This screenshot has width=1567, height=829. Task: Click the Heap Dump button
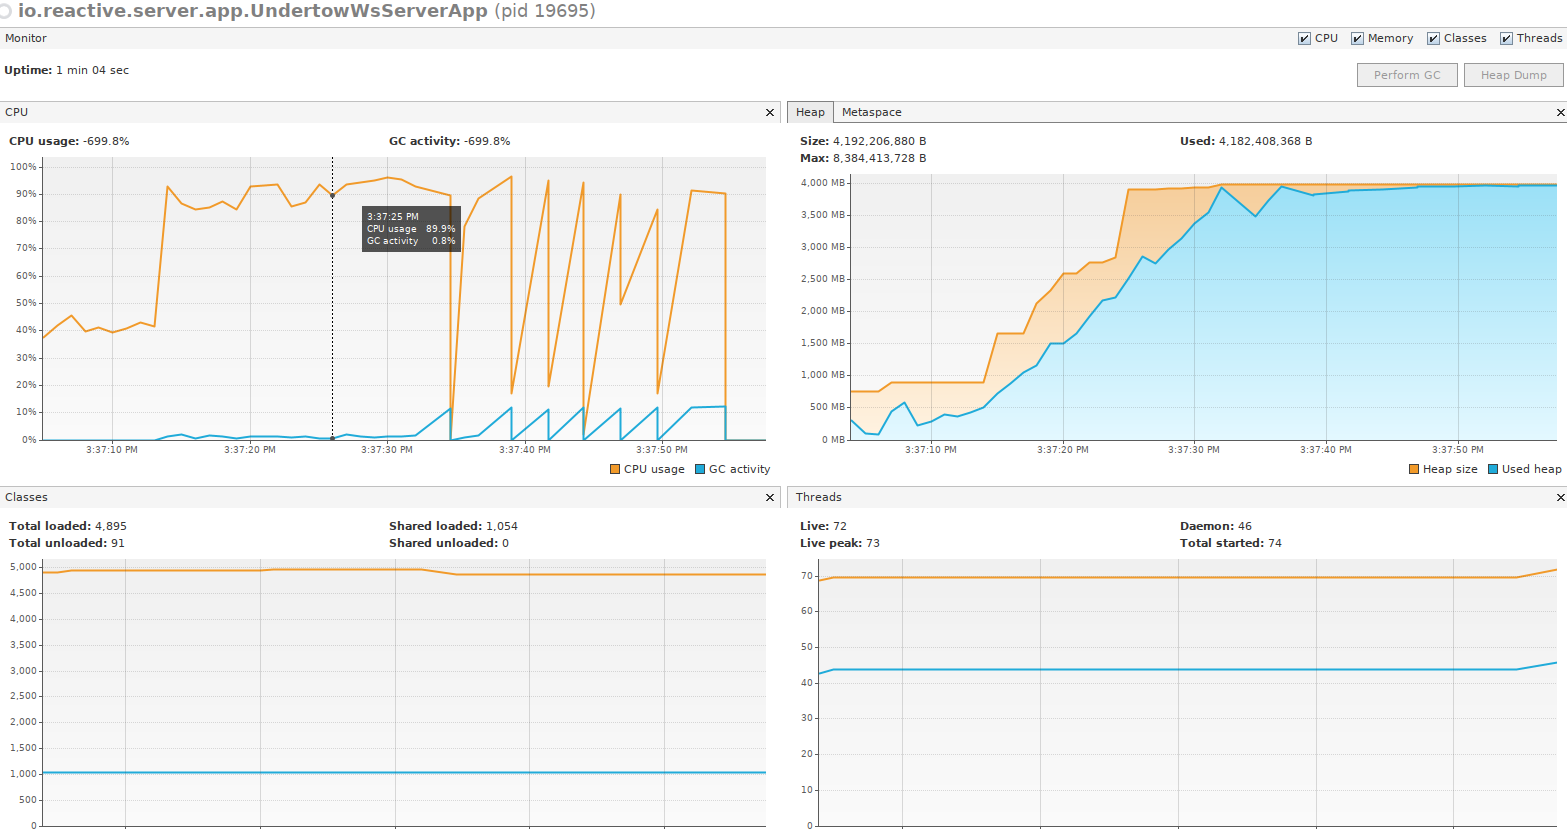(1513, 75)
